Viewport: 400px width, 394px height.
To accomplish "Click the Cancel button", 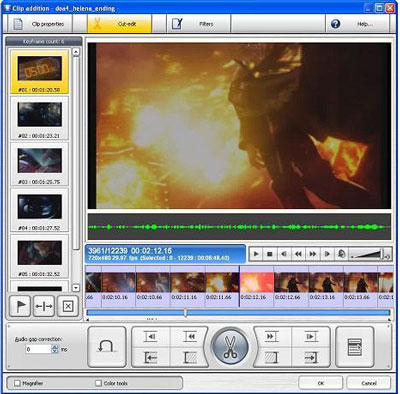I will tap(369, 383).
